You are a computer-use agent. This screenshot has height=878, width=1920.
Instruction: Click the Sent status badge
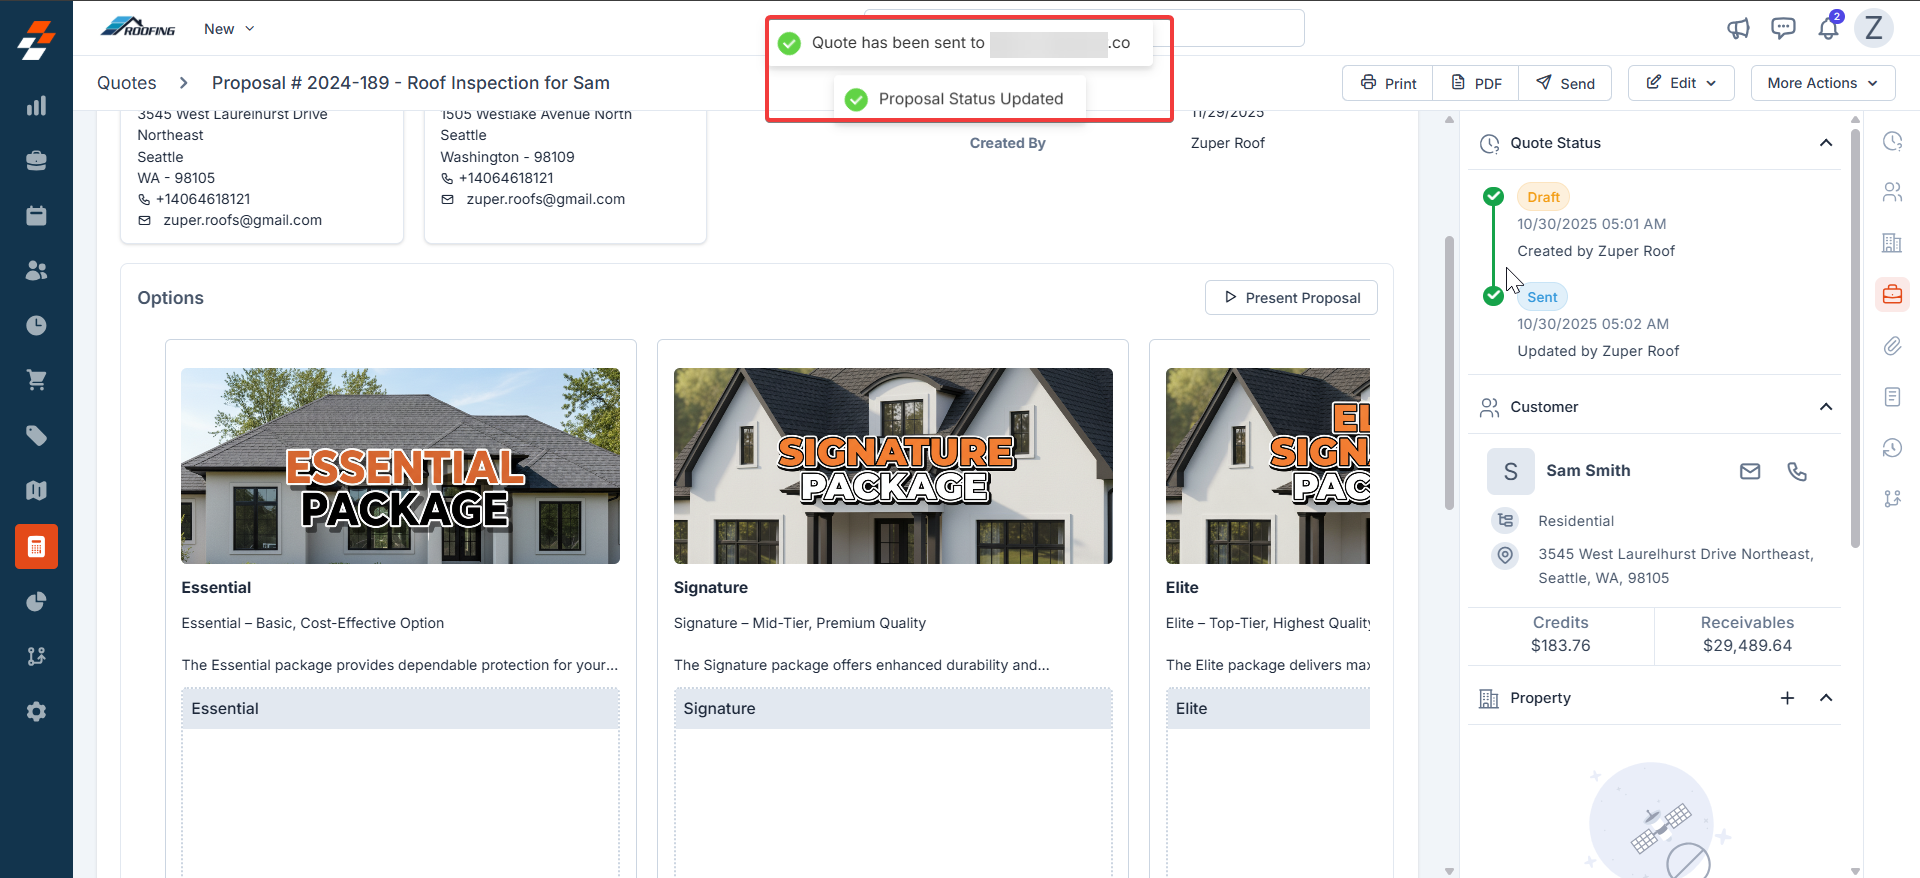[x=1542, y=297]
